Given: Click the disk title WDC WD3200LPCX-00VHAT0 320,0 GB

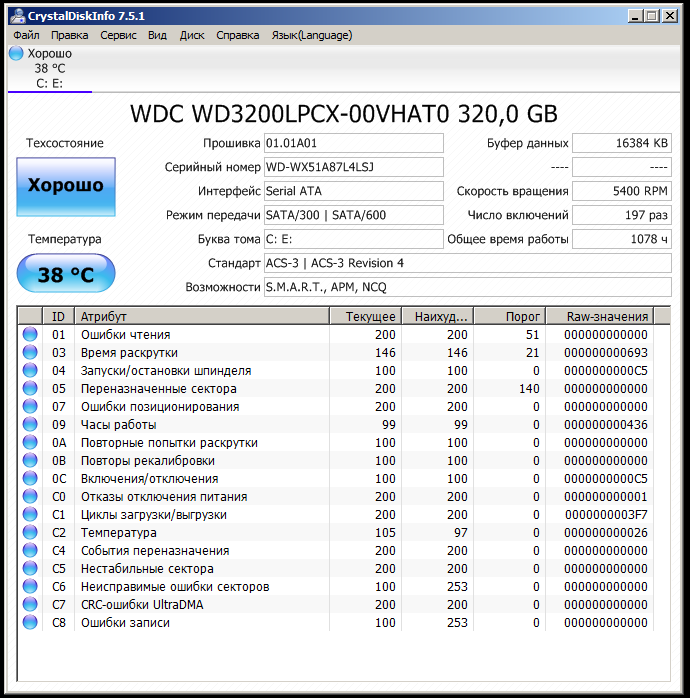Looking at the screenshot, I should click(x=344, y=114).
